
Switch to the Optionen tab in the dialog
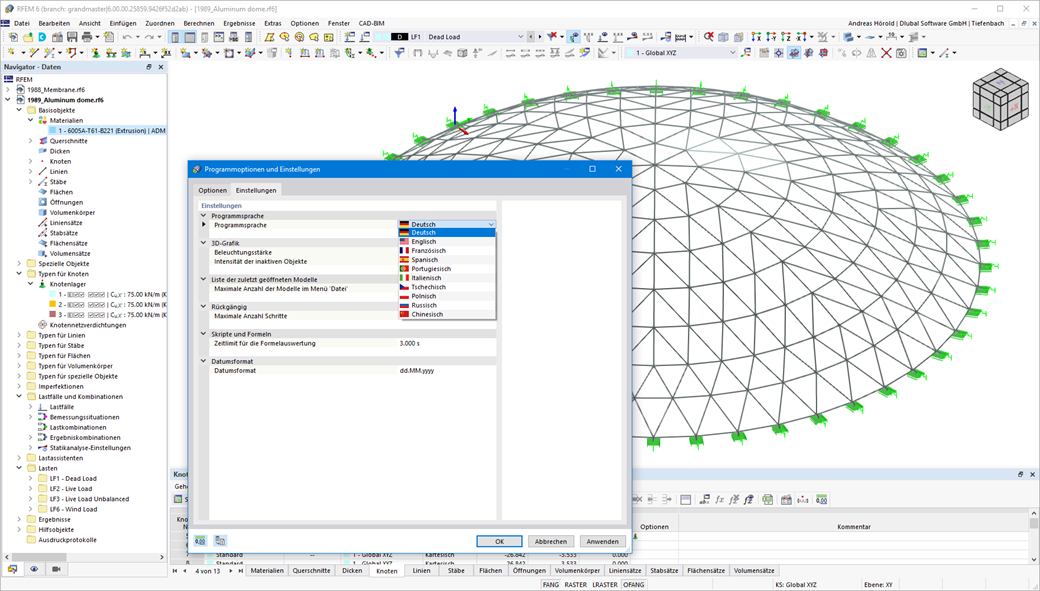point(212,190)
